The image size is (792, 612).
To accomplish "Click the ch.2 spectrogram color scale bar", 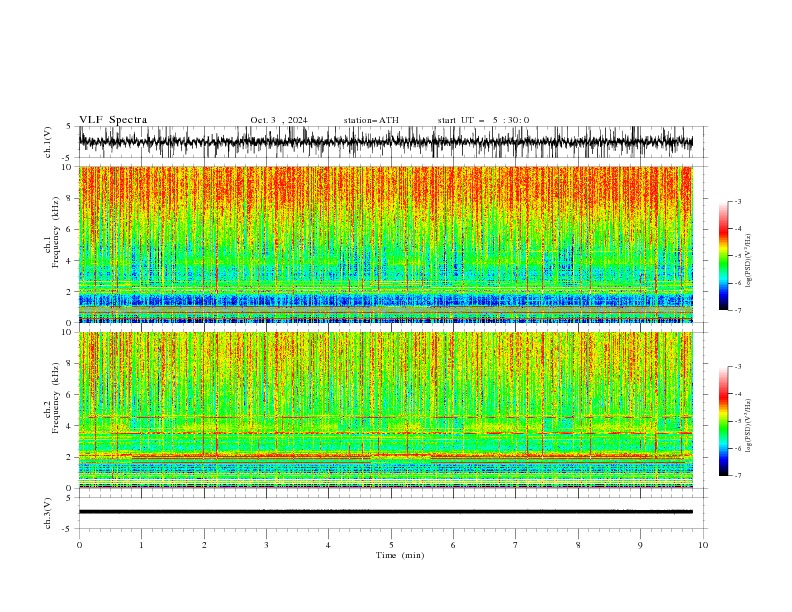I will [x=723, y=421].
